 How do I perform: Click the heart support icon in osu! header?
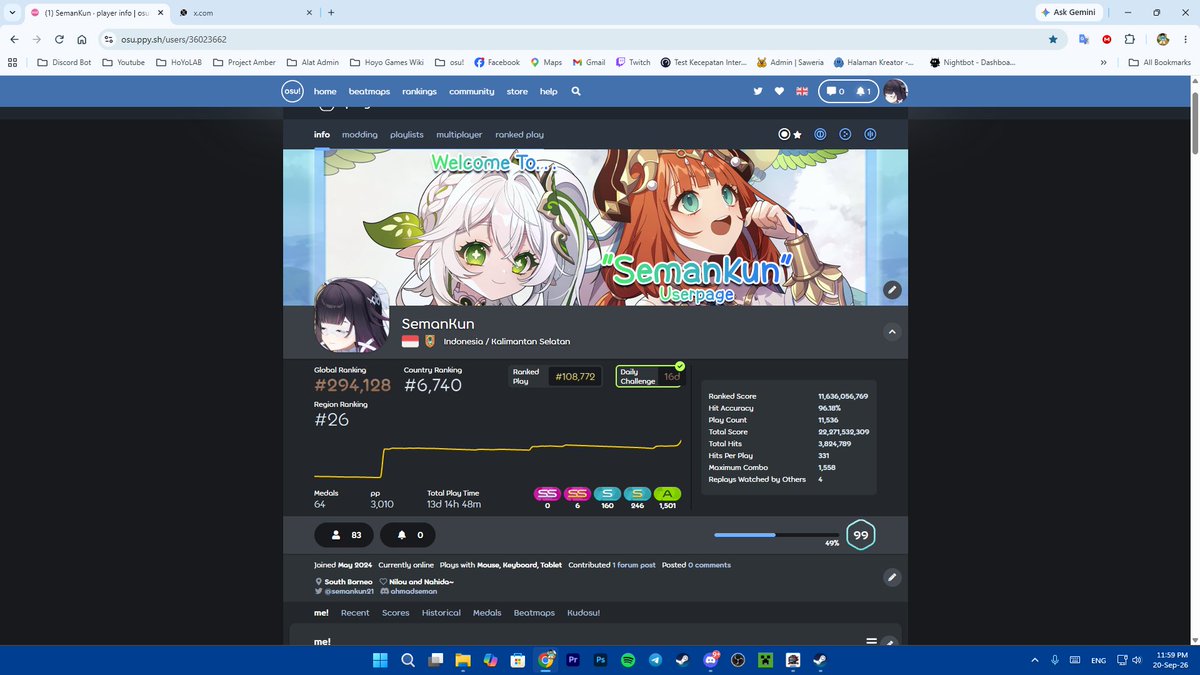click(x=779, y=91)
